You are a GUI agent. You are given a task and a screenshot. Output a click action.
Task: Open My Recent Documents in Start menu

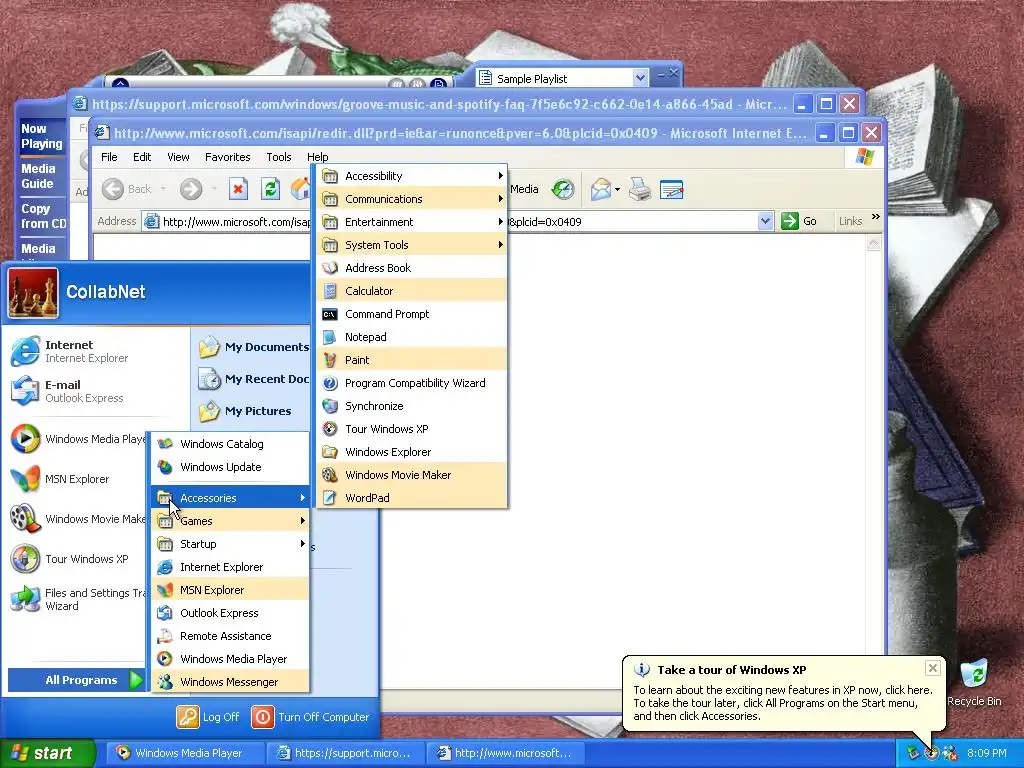click(x=253, y=379)
